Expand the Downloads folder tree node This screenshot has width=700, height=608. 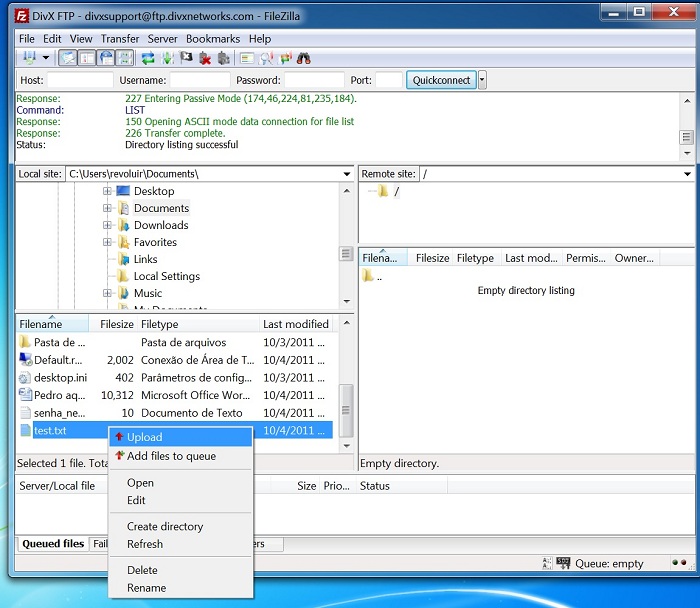(x=108, y=226)
